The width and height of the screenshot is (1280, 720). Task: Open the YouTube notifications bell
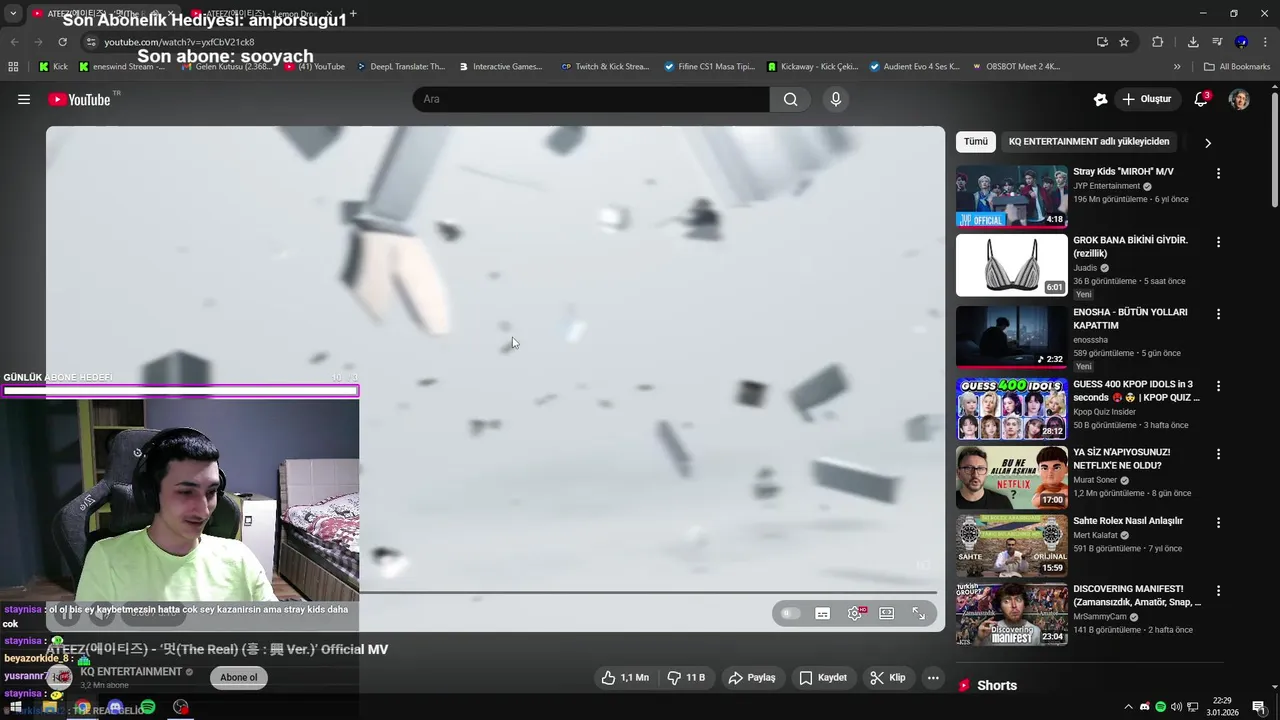click(x=1201, y=99)
